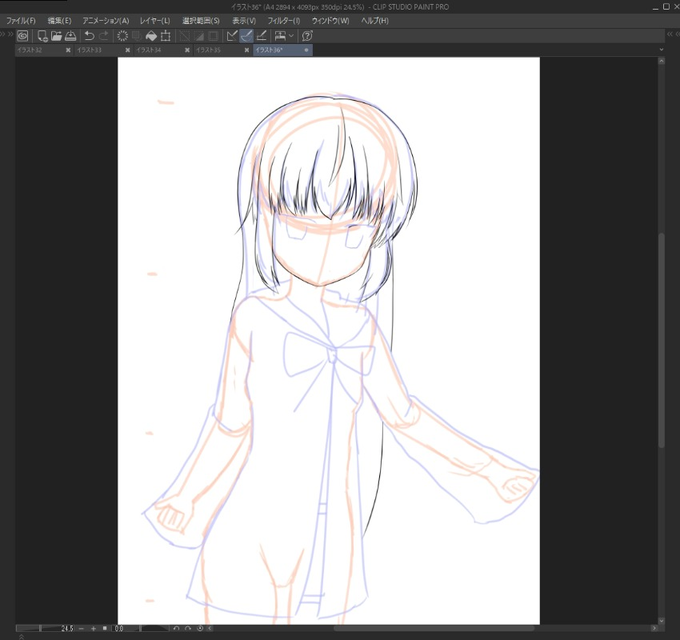This screenshot has height=640, width=680.
Task: Close the イラスト33 tab
Action: 128,50
